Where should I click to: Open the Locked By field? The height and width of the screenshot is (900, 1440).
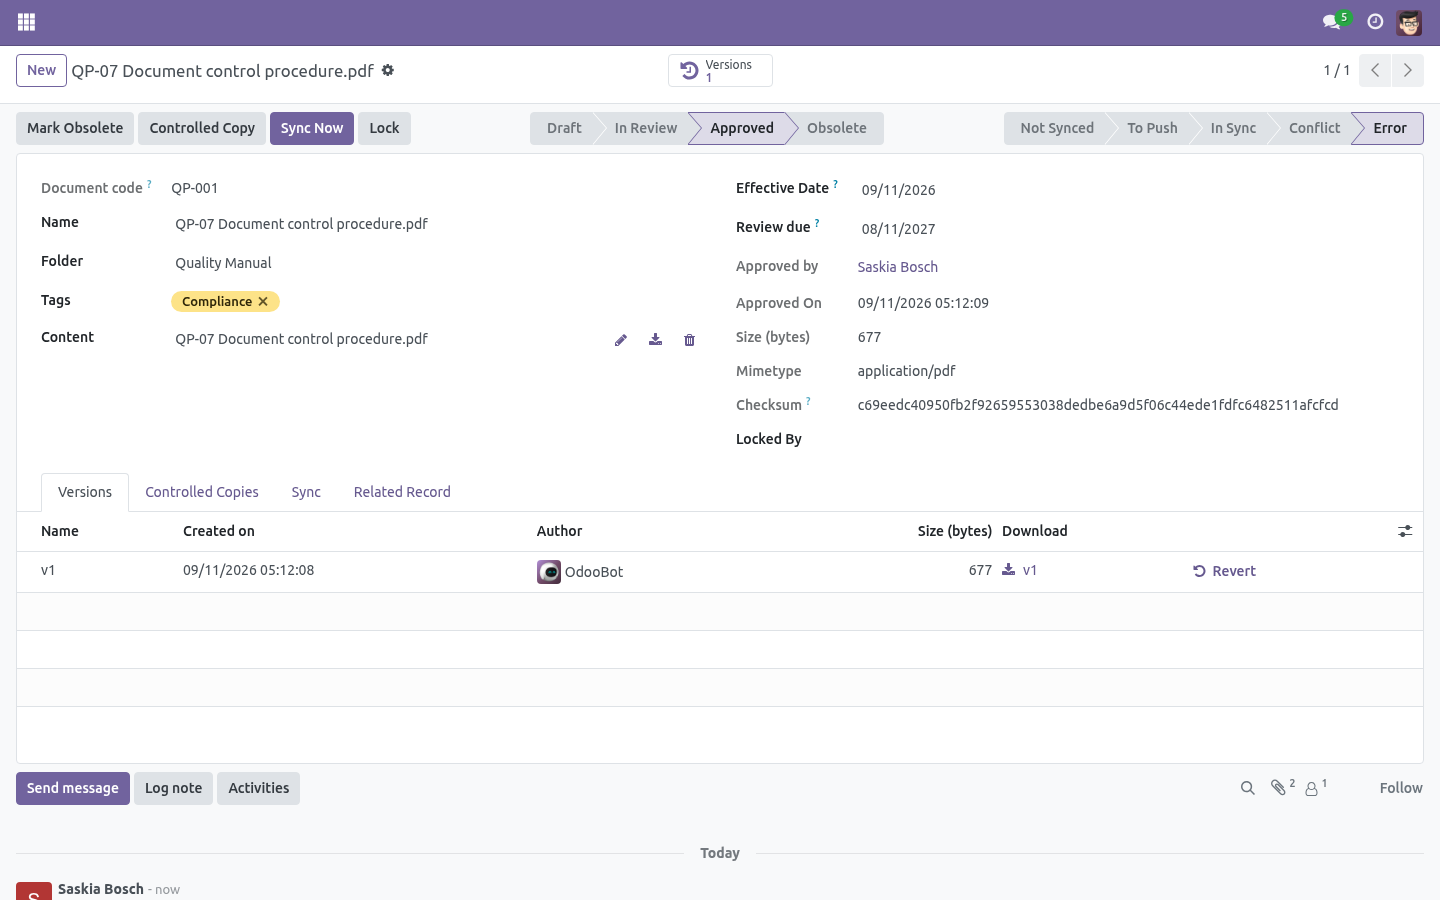pos(1128,439)
